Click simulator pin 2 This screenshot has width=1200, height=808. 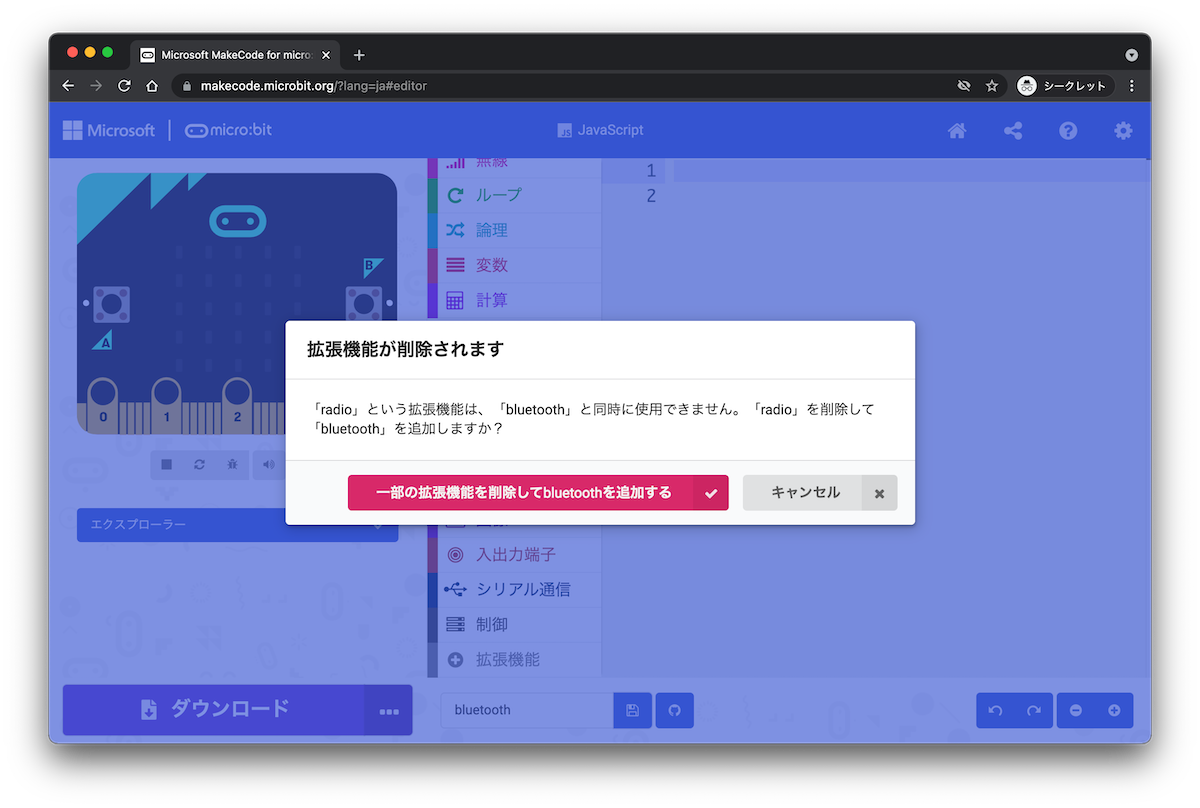[x=237, y=405]
